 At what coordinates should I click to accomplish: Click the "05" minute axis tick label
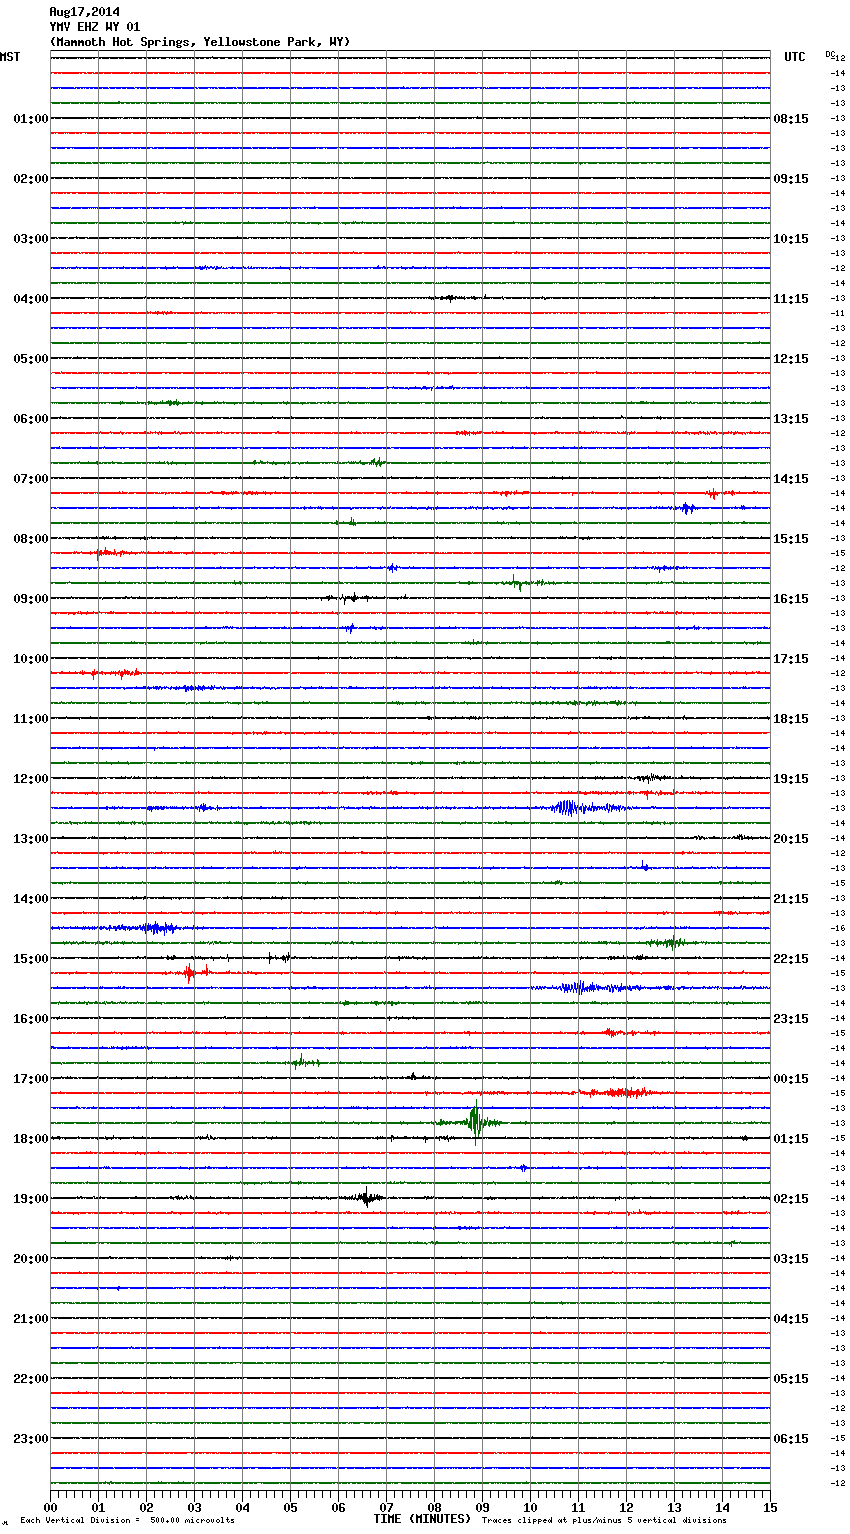(x=291, y=1507)
